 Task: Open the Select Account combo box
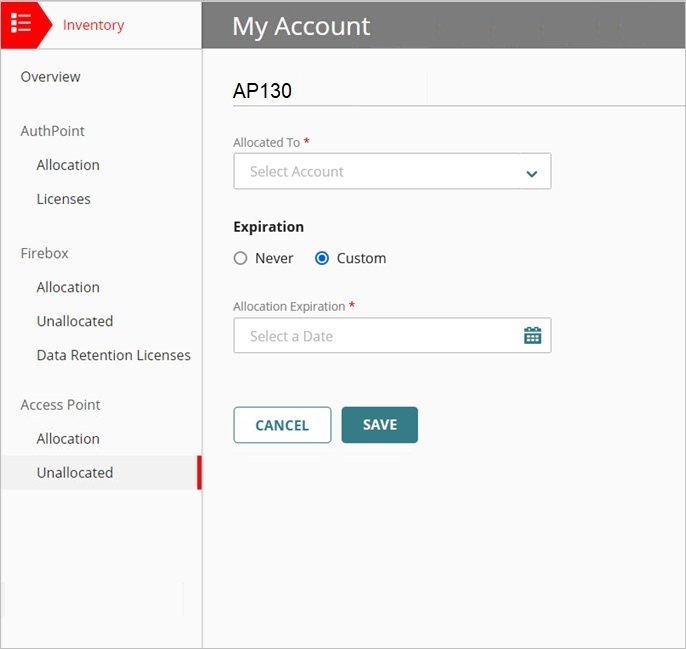click(x=380, y=172)
